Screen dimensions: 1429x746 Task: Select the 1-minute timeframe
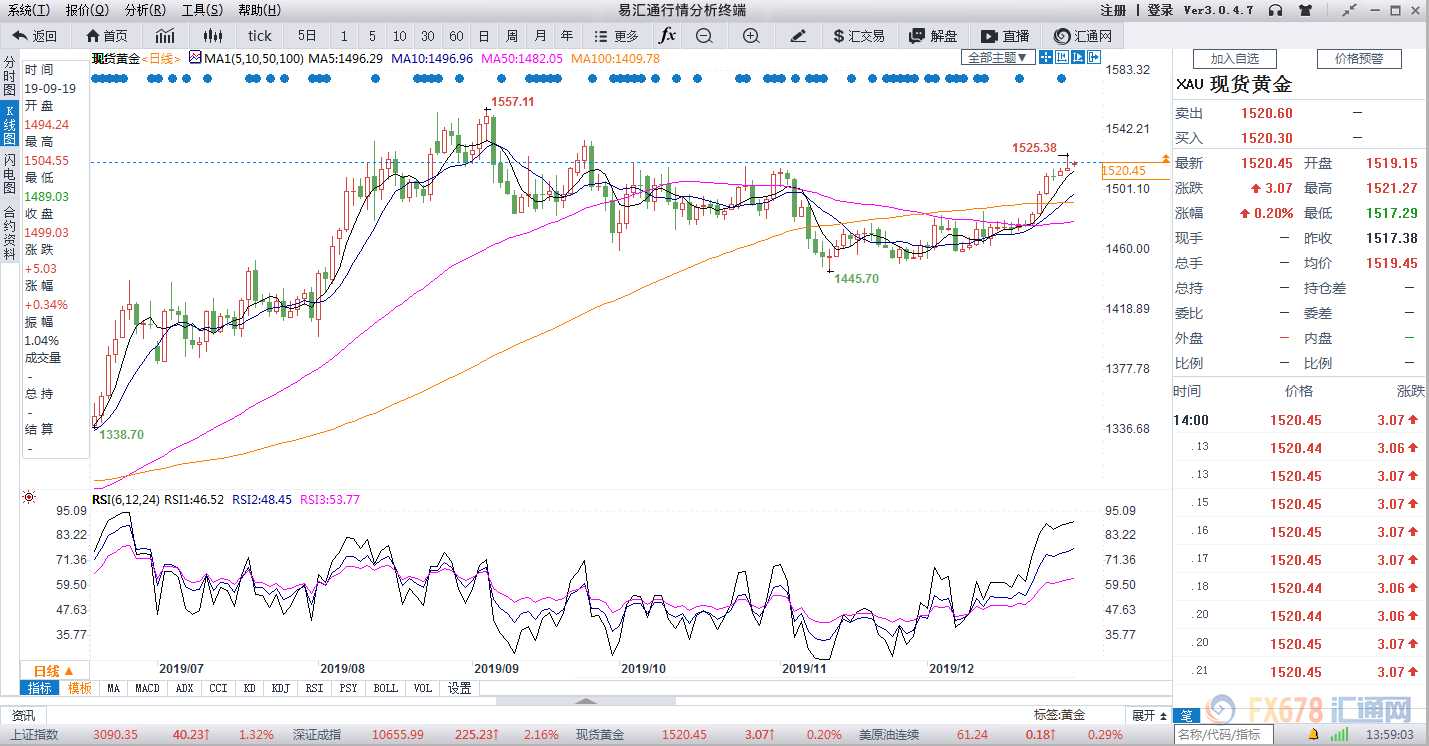pyautogui.click(x=344, y=36)
